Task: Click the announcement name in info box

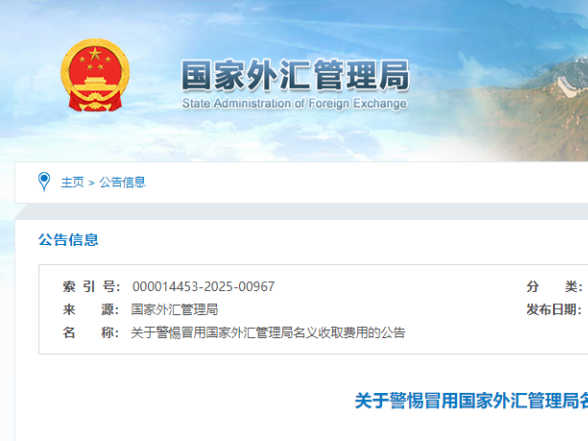Action: pyautogui.click(x=268, y=332)
